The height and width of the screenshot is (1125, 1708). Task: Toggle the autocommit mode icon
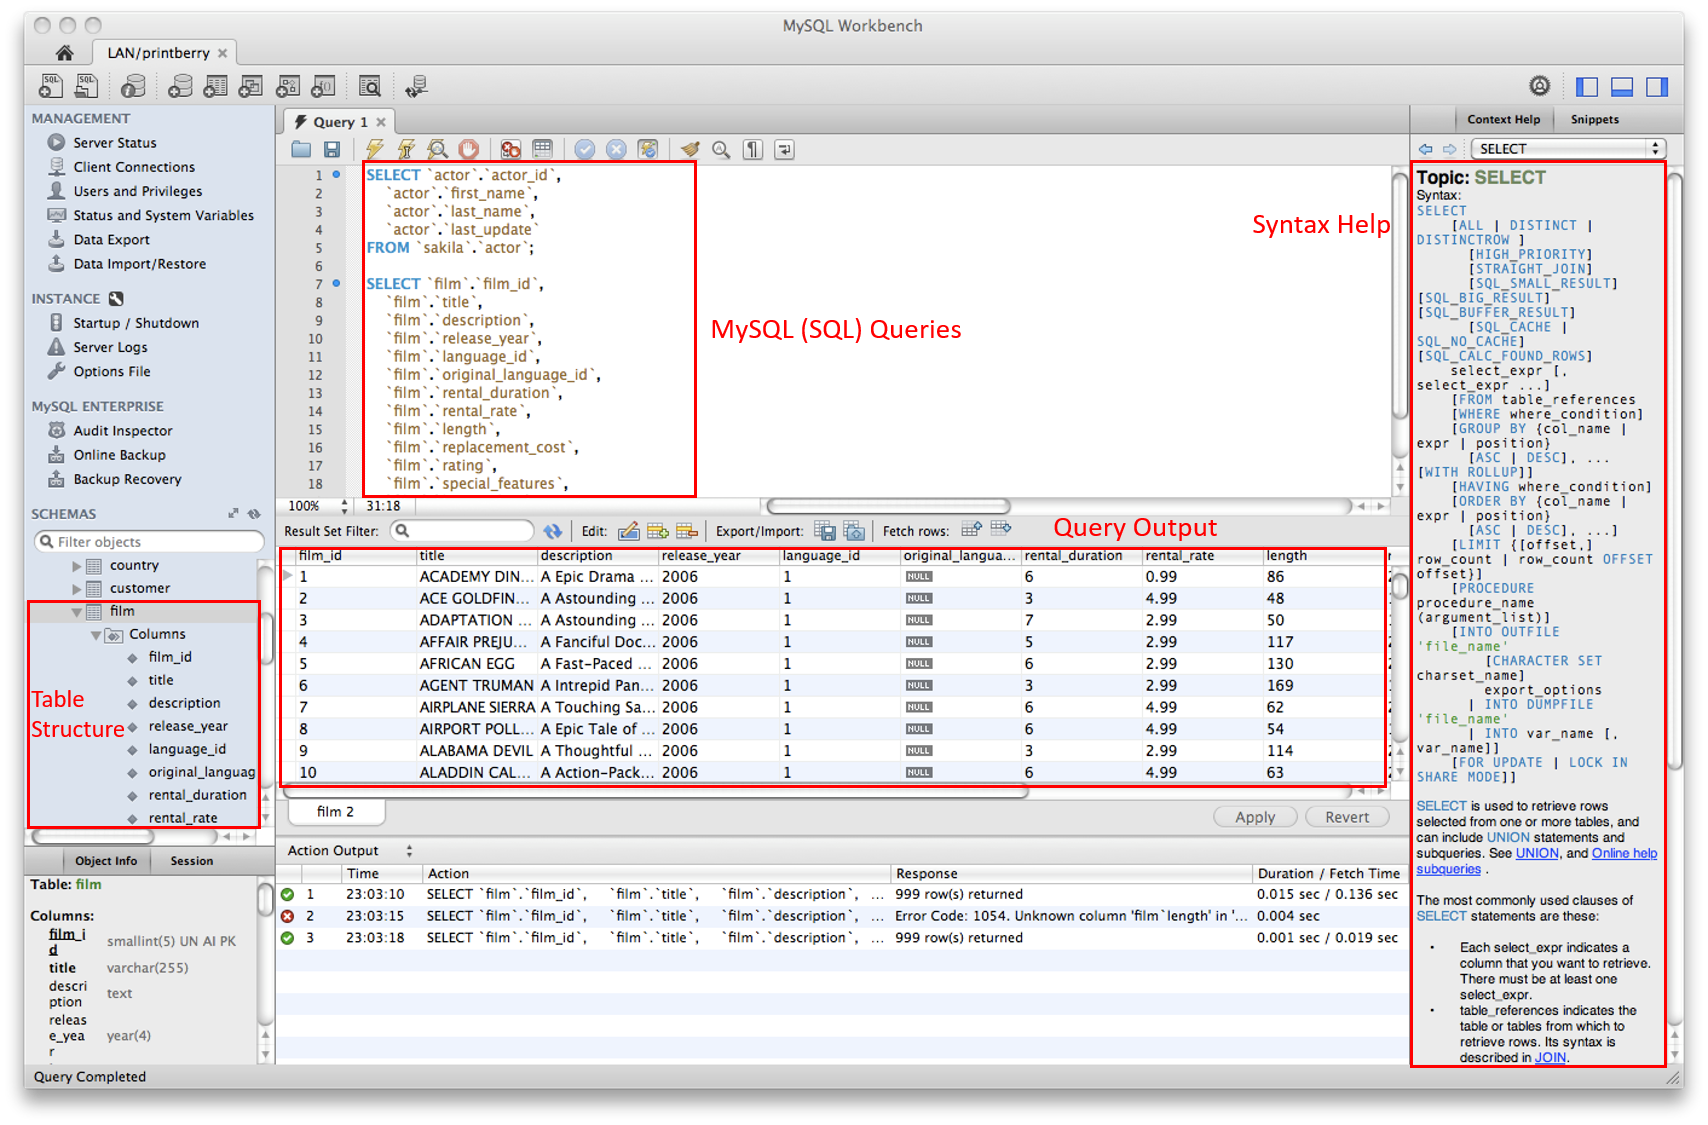(x=648, y=149)
